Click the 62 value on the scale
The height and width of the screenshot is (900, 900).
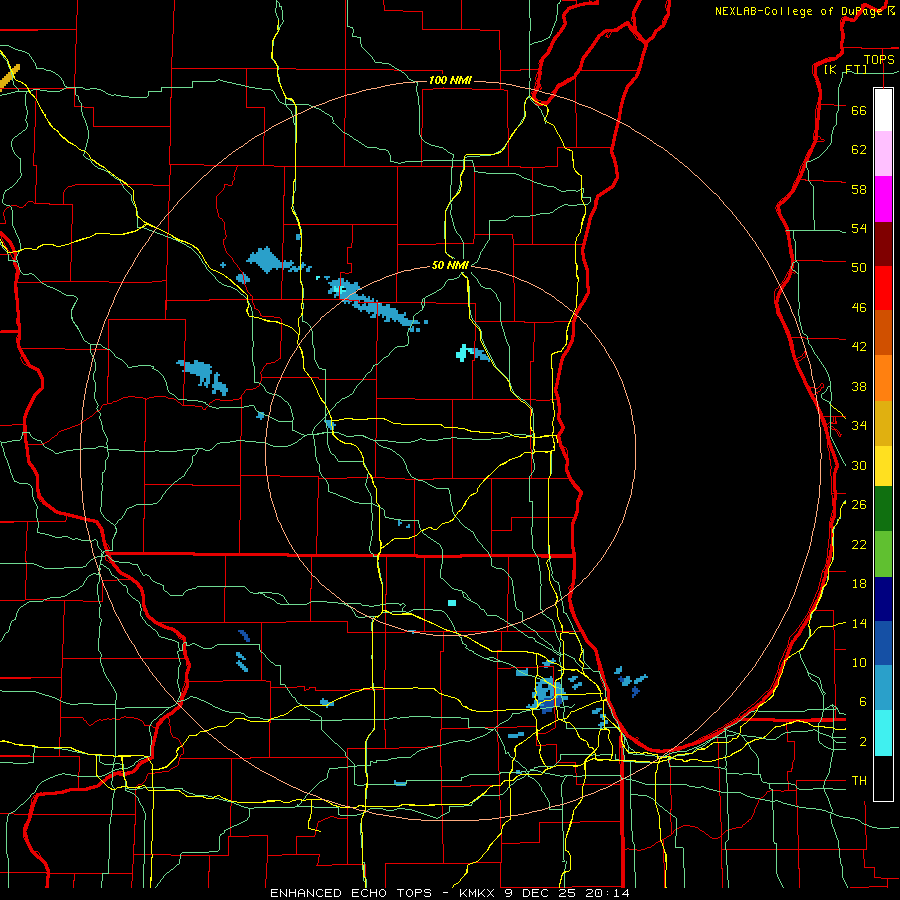pos(859,150)
